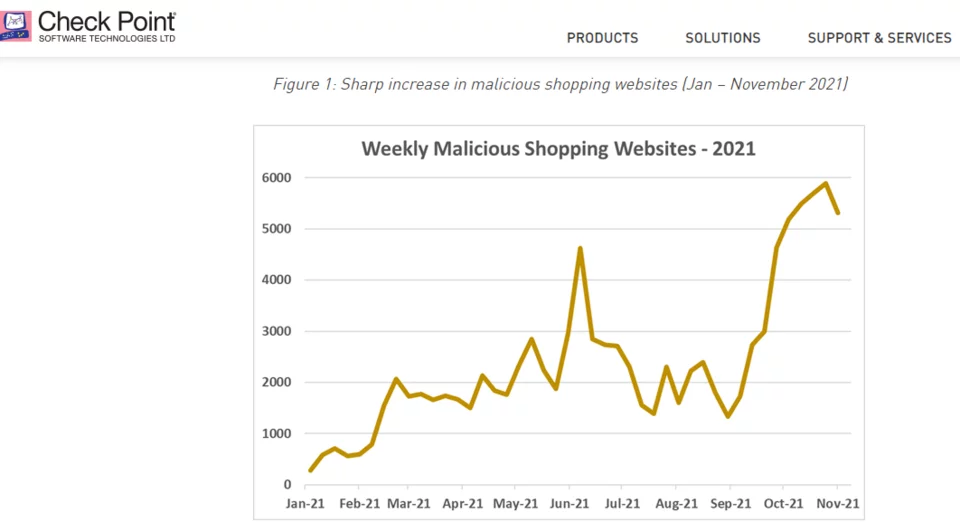Click the Check Point logo icon
Viewport: 960px width, 522px height.
click(x=17, y=26)
